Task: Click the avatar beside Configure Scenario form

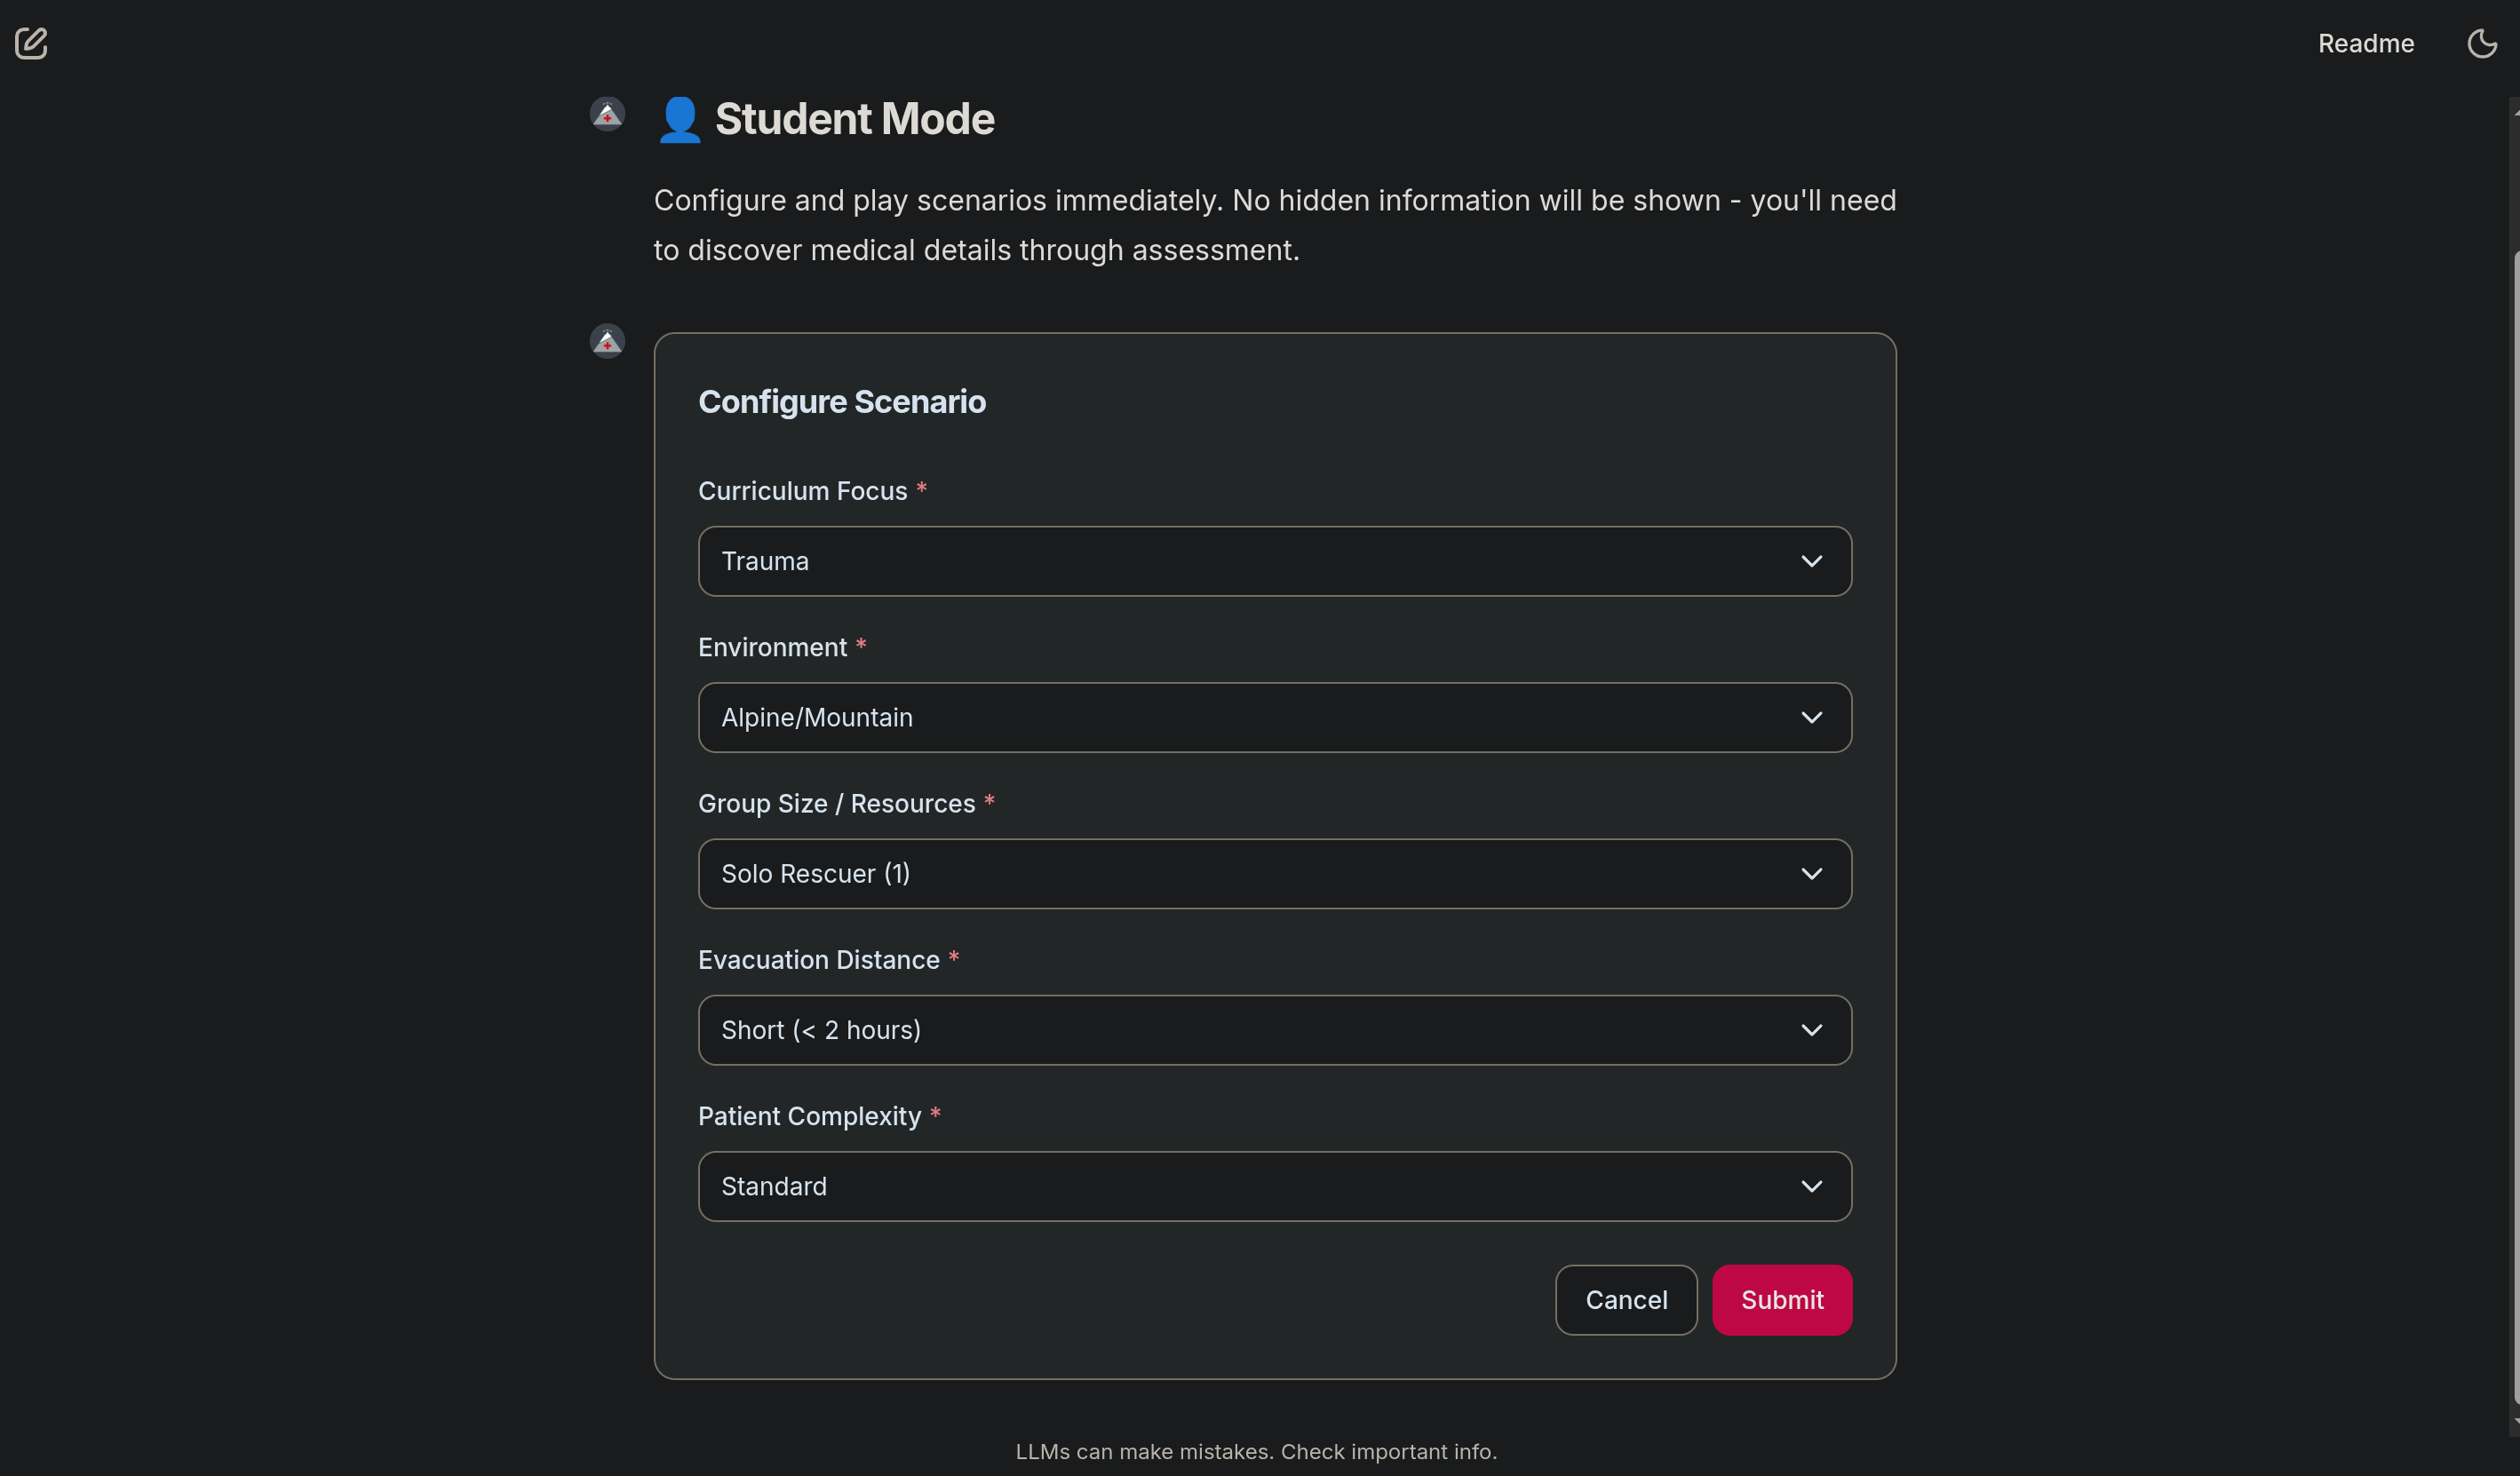Action: 607,341
